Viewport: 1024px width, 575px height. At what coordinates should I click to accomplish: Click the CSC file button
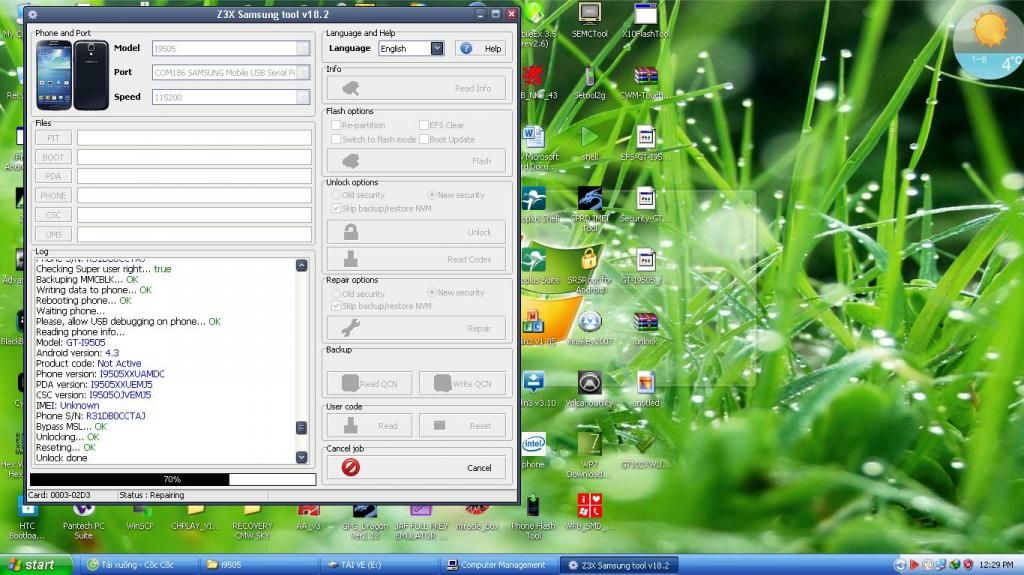pos(53,215)
